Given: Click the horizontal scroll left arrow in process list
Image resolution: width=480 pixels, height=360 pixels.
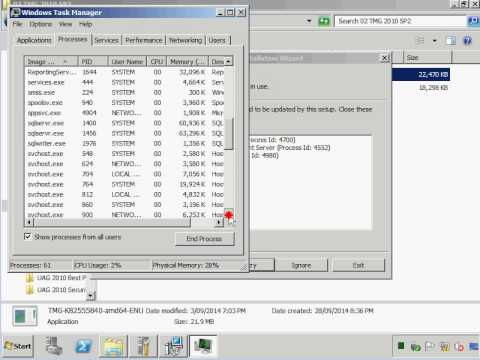Looking at the screenshot, I should (29, 222).
